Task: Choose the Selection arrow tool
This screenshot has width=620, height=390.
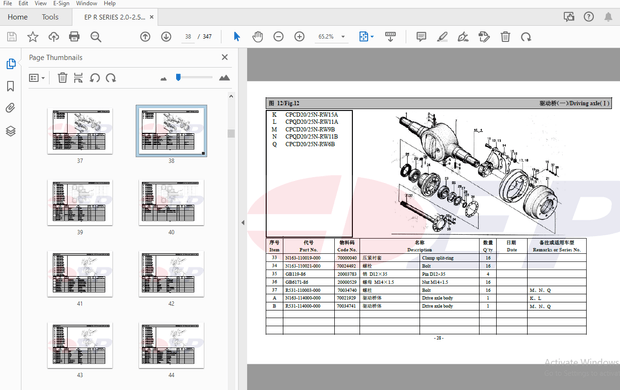Action: point(237,37)
